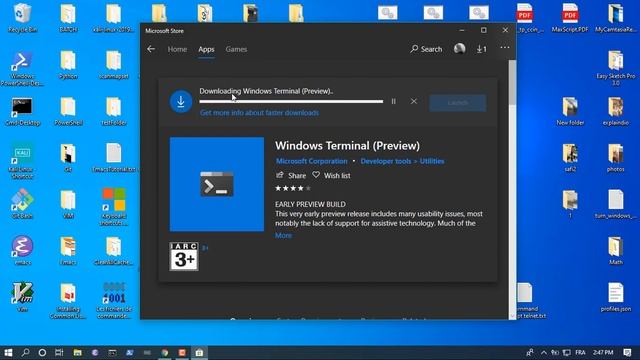Select the Cmd-Desktop shortcut icon

[x=22, y=111]
